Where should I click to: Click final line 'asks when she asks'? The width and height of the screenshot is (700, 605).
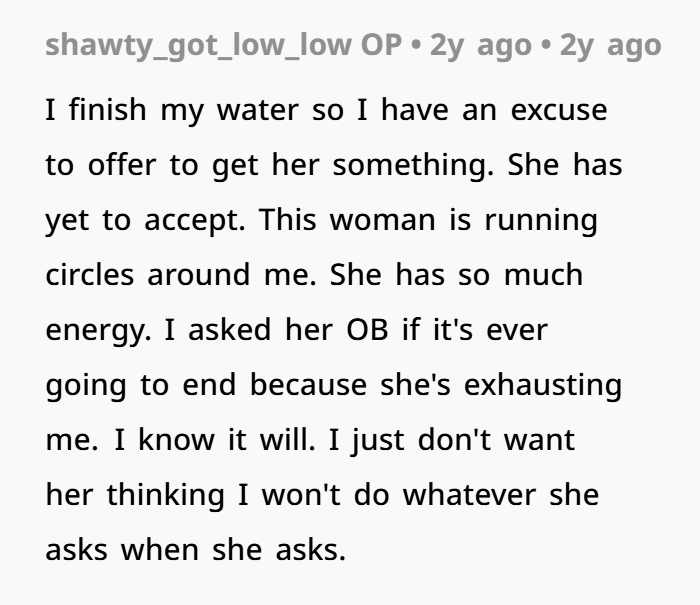[196, 550]
